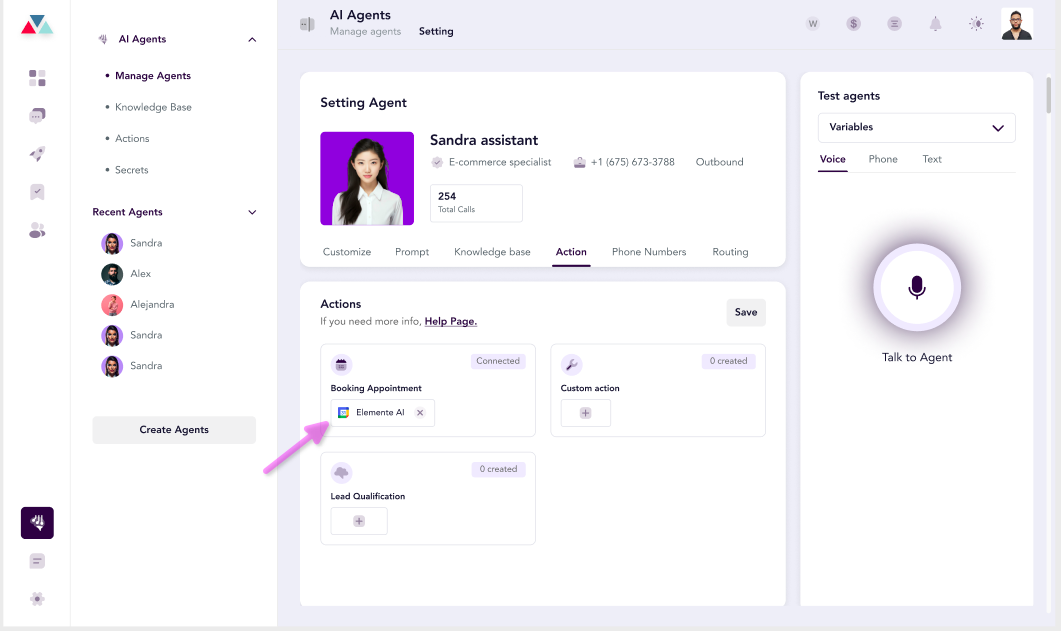Open the first Sandra recent agent
Viewport: 1061px width, 631px height.
point(132,243)
